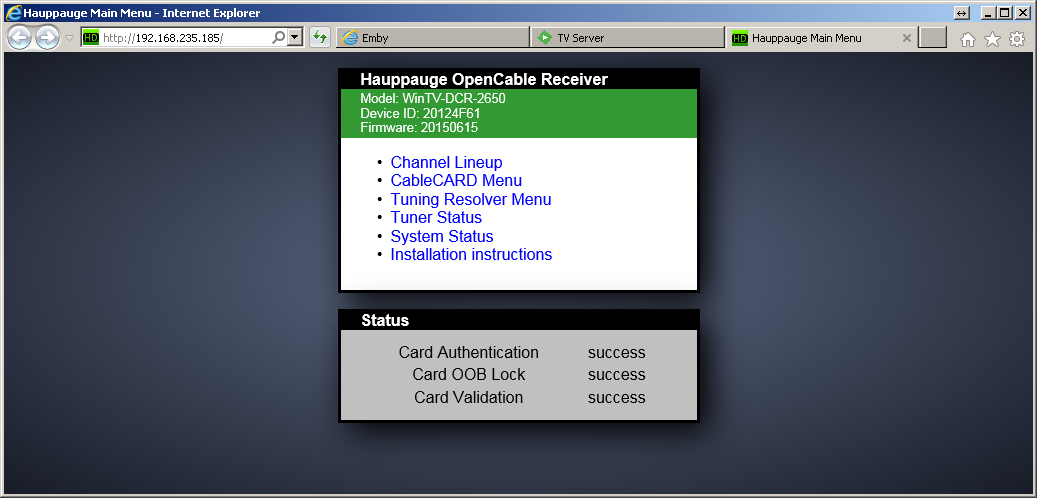Click the success value for Card Authentication
1037x498 pixels.
616,353
